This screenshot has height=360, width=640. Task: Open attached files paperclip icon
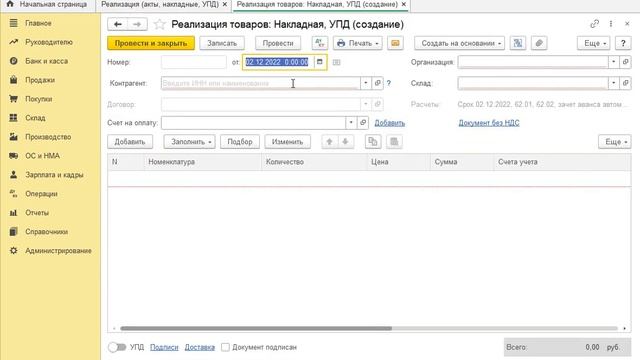539,43
